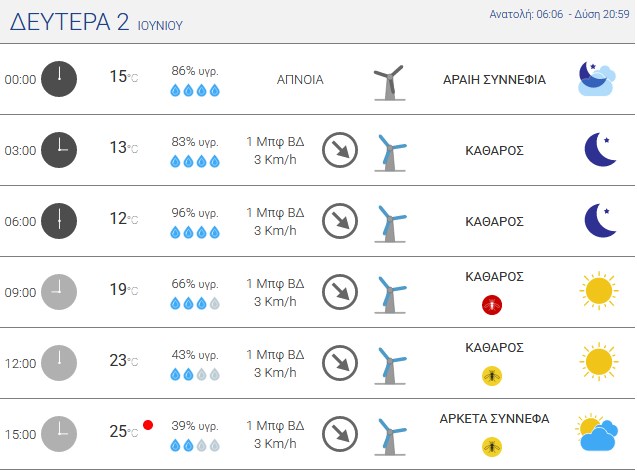
Task: Click the 12°C temperature at 06:00
Action: [124, 219]
